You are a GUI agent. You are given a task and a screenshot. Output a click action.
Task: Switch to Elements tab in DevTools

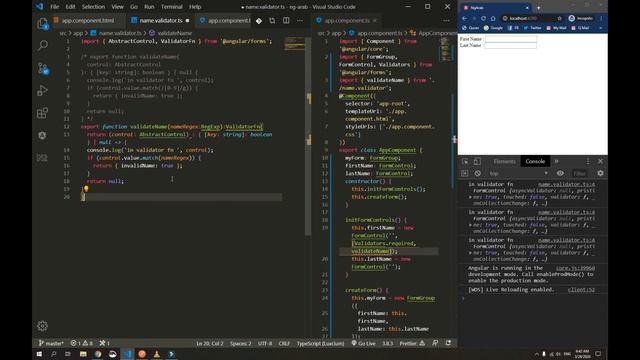click(x=504, y=162)
